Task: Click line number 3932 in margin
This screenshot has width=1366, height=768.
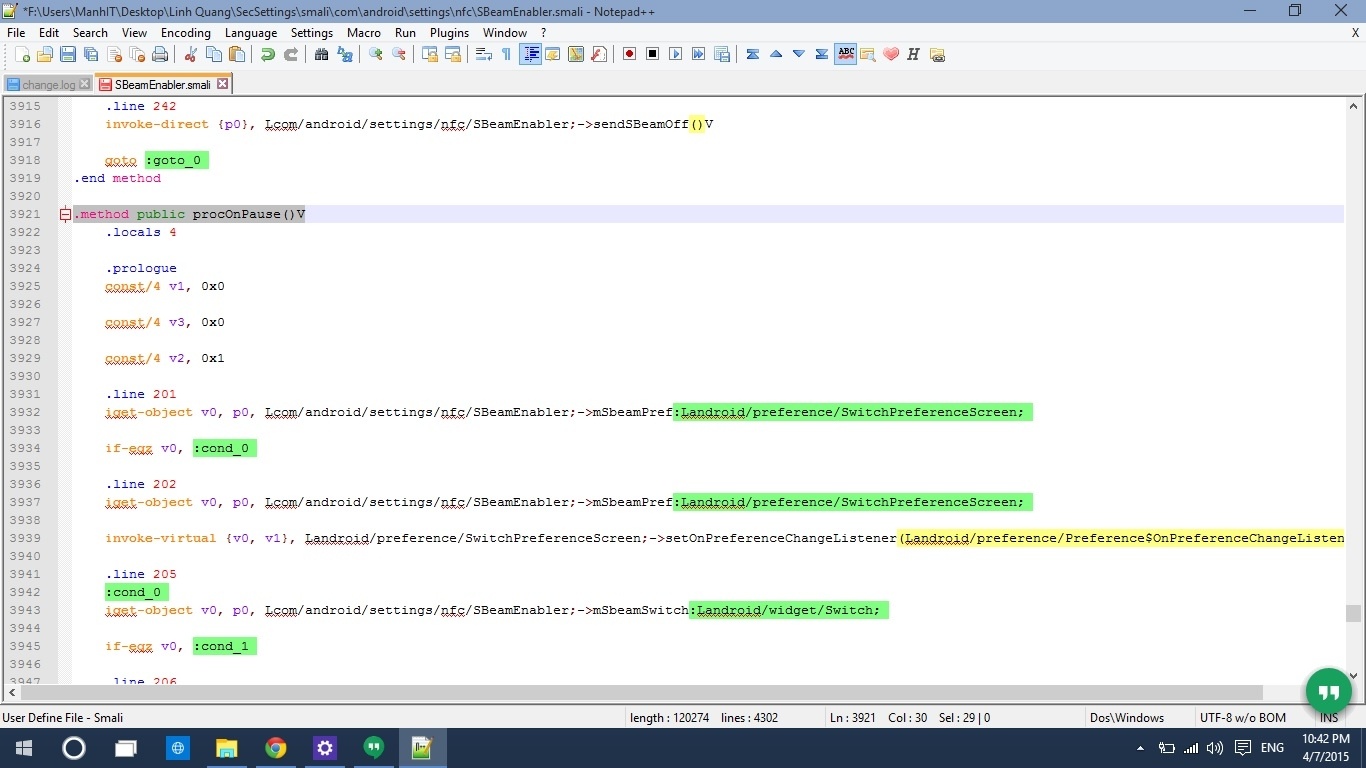Action: [x=25, y=412]
